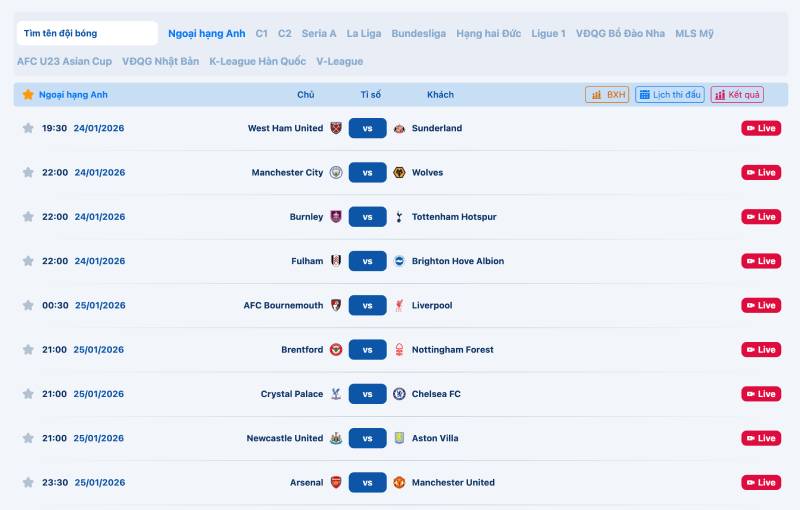Toggle star for Manchester City vs Wolves

point(28,172)
